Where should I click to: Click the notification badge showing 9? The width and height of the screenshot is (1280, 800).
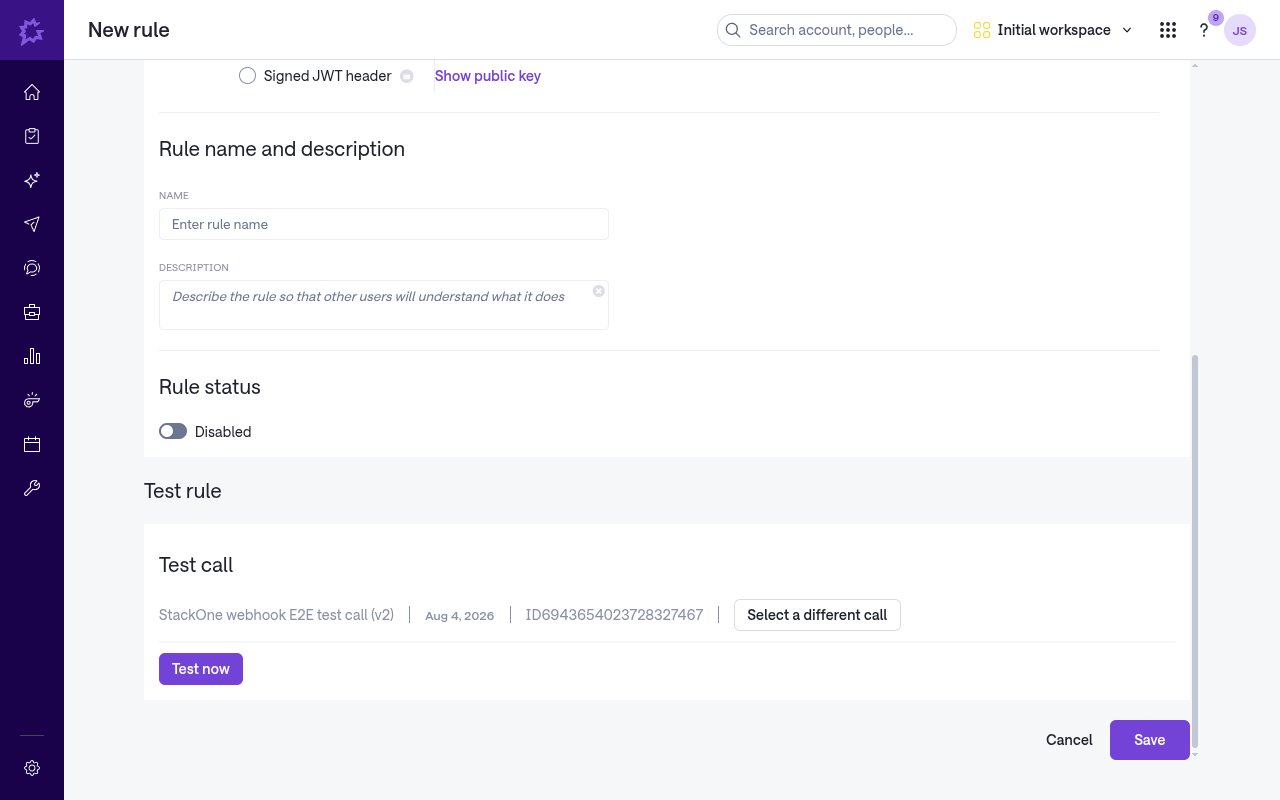[x=1216, y=18]
